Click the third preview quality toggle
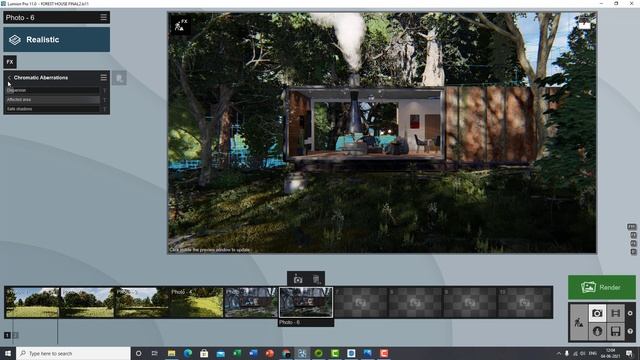This screenshot has height=360, width=640. pyautogui.click(x=633, y=244)
